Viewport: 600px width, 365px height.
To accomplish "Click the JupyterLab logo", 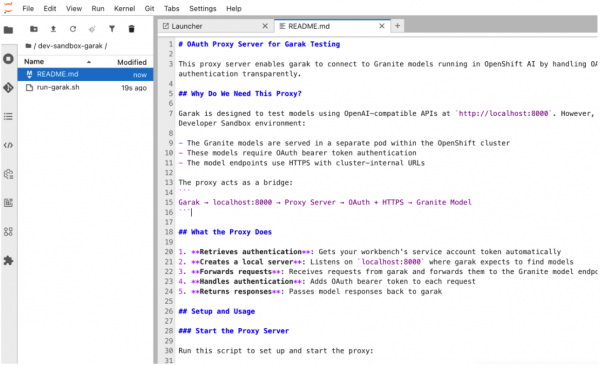I will pyautogui.click(x=8, y=8).
